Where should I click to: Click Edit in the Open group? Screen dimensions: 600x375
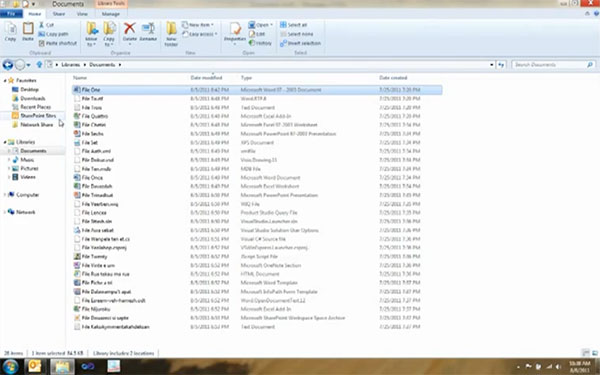(257, 34)
